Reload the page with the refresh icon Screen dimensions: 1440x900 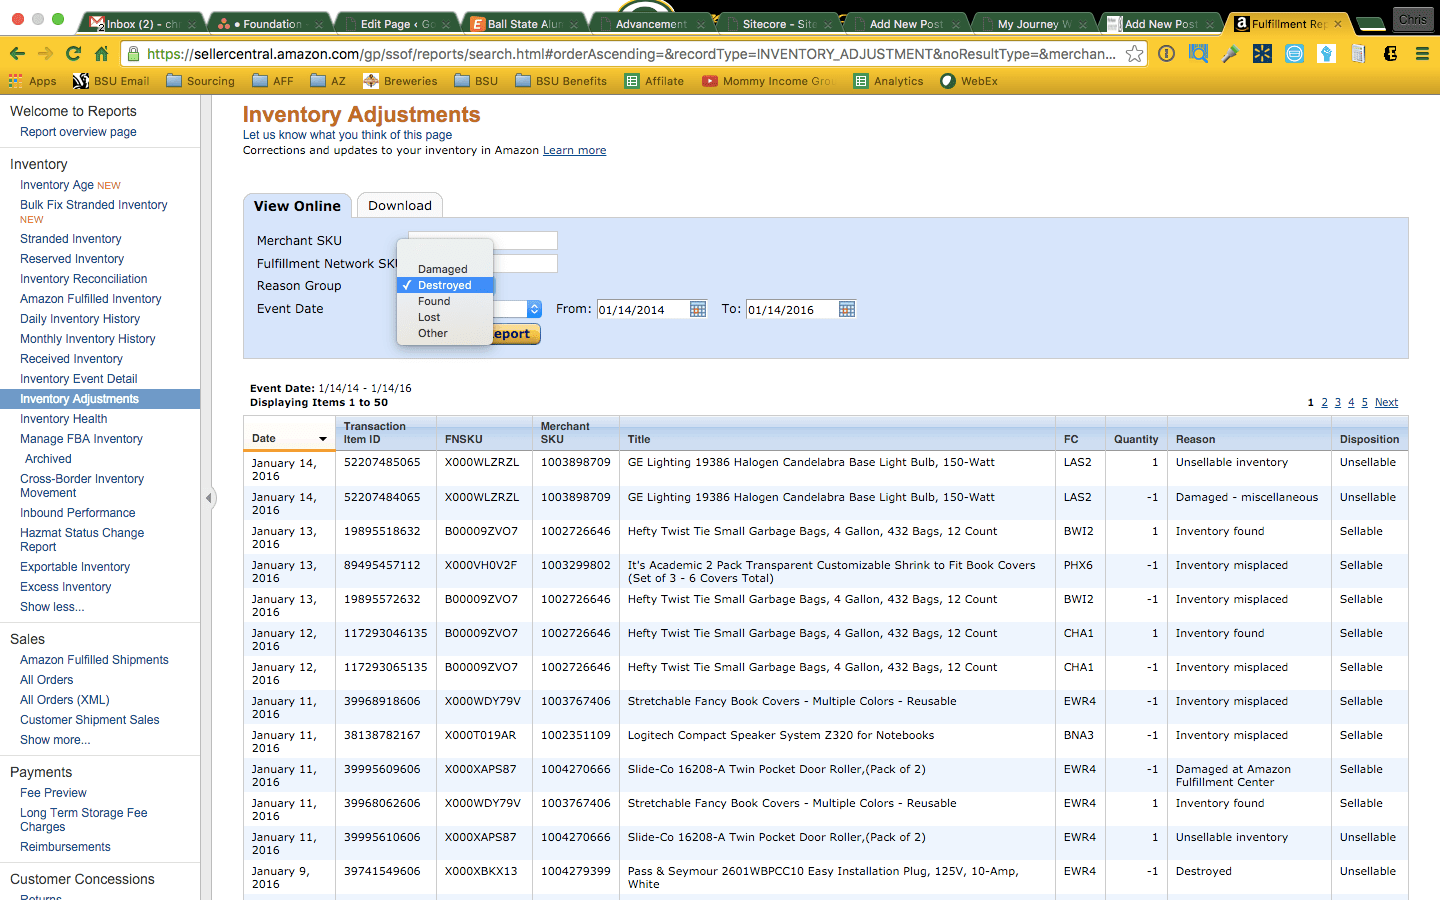(x=73, y=54)
